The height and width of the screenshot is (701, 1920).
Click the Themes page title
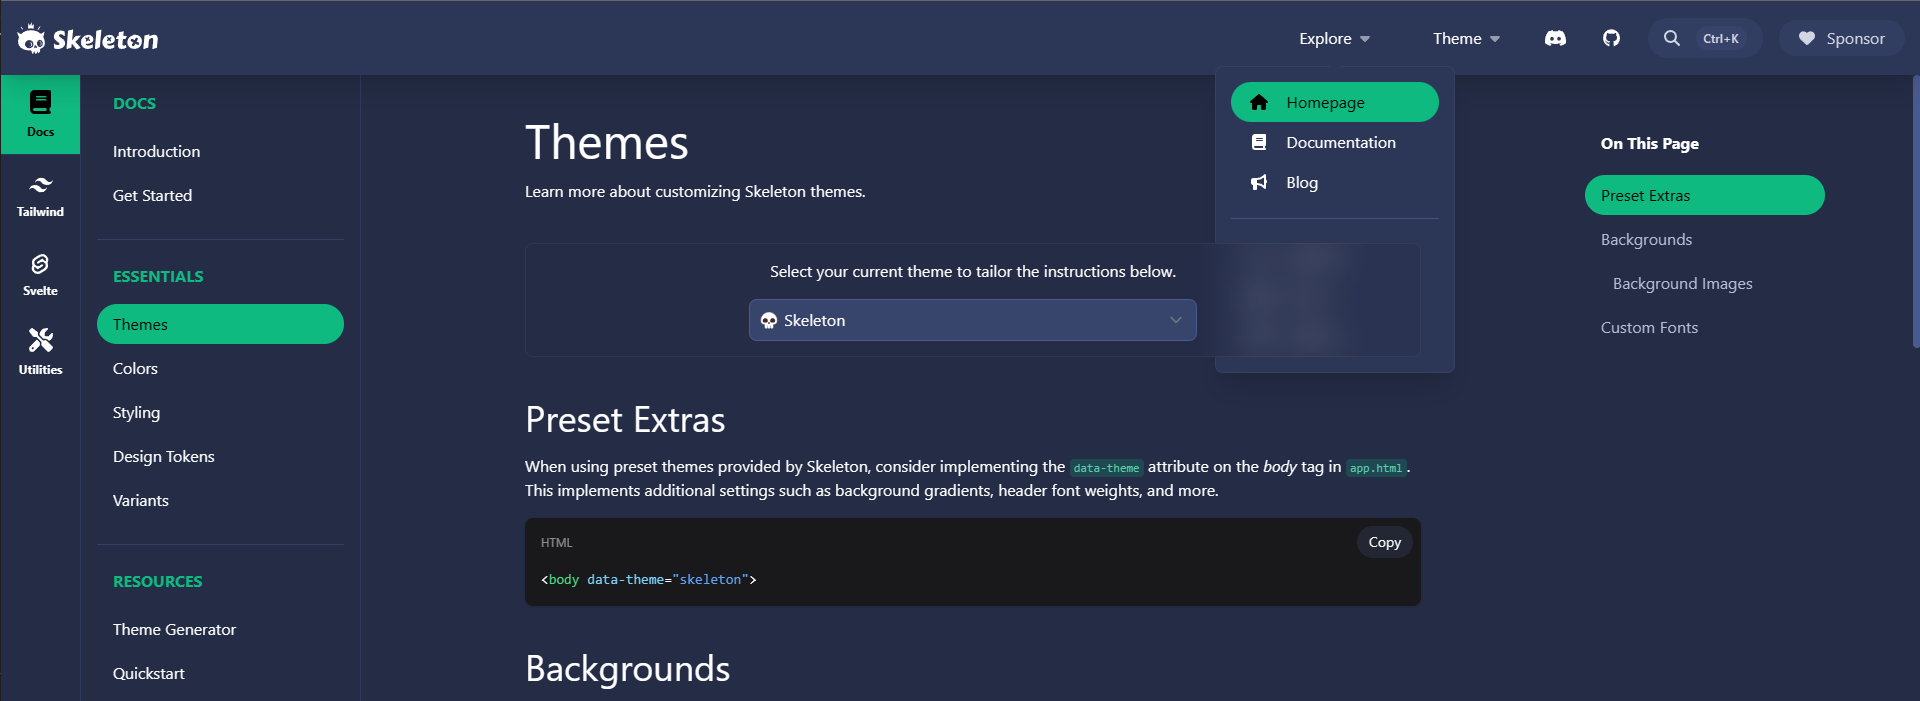[607, 142]
